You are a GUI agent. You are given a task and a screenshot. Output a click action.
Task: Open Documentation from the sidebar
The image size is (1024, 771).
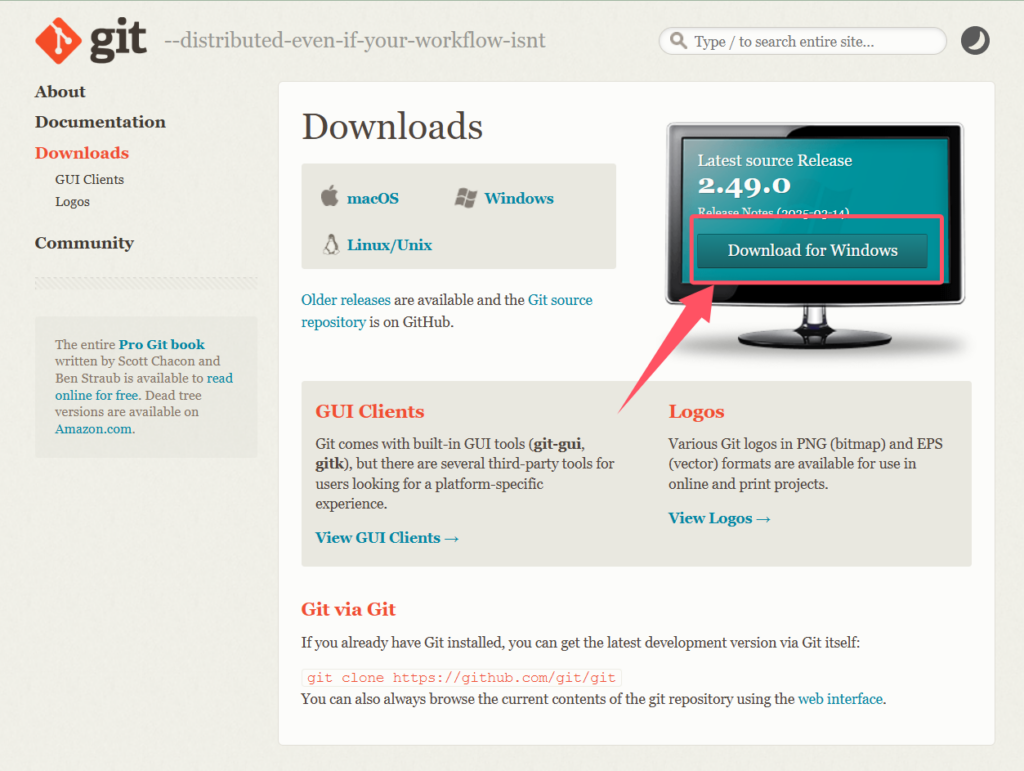coord(100,122)
